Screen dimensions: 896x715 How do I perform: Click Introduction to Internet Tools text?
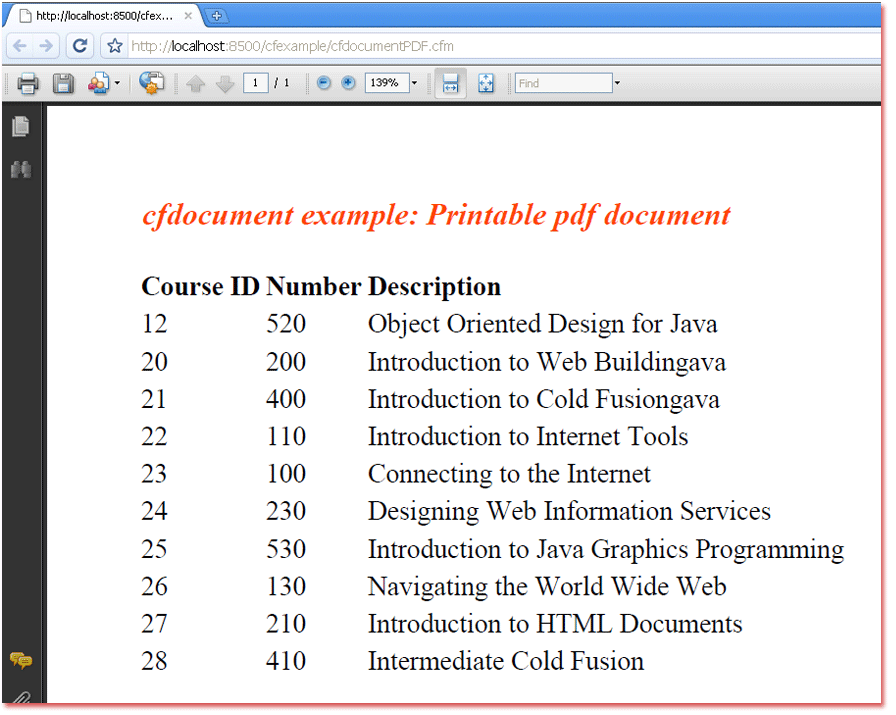[528, 437]
